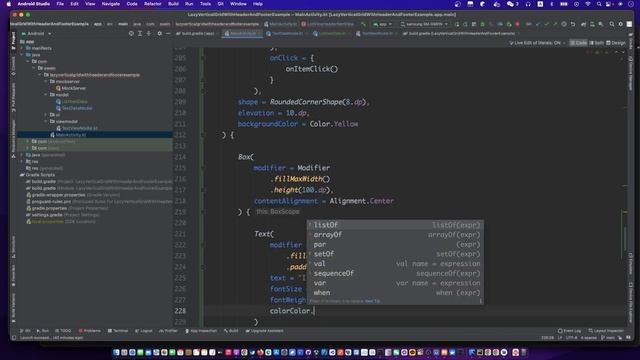The width and height of the screenshot is (640, 360).
Task: Collapse the viewmodel package
Action: click(x=46, y=122)
